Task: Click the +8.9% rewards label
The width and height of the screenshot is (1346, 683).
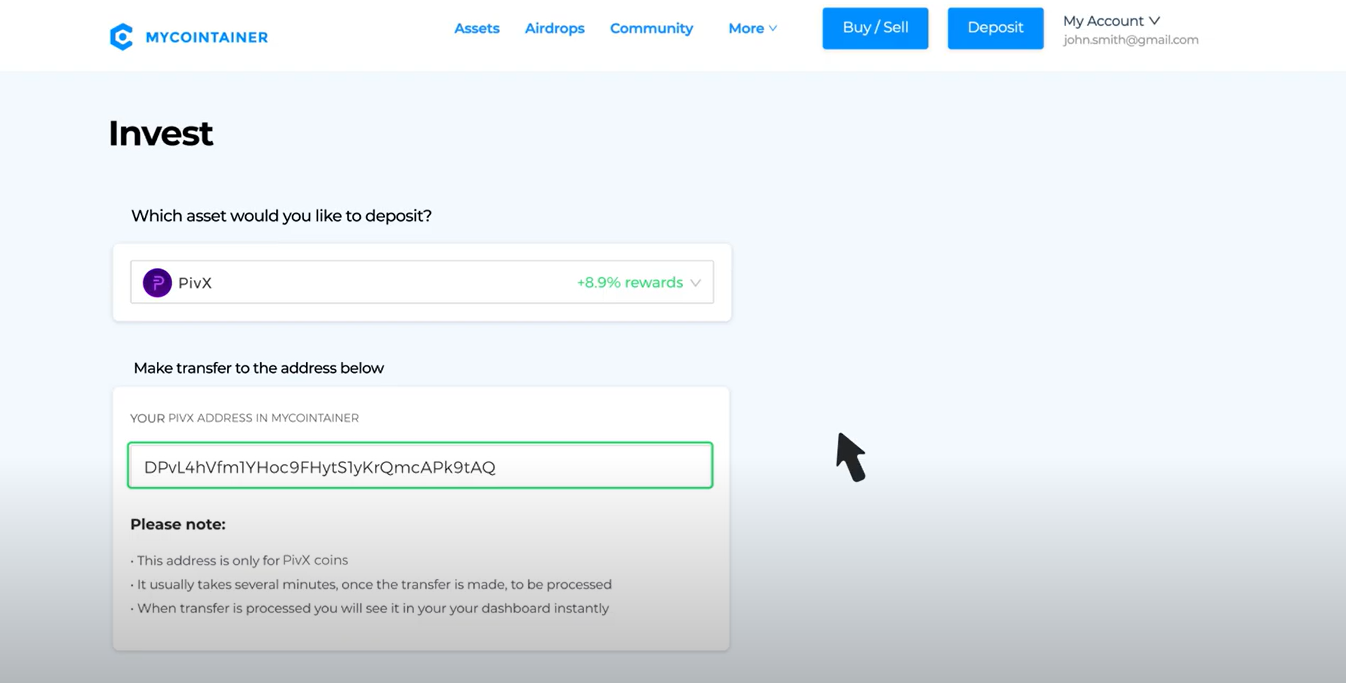Action: click(x=631, y=282)
